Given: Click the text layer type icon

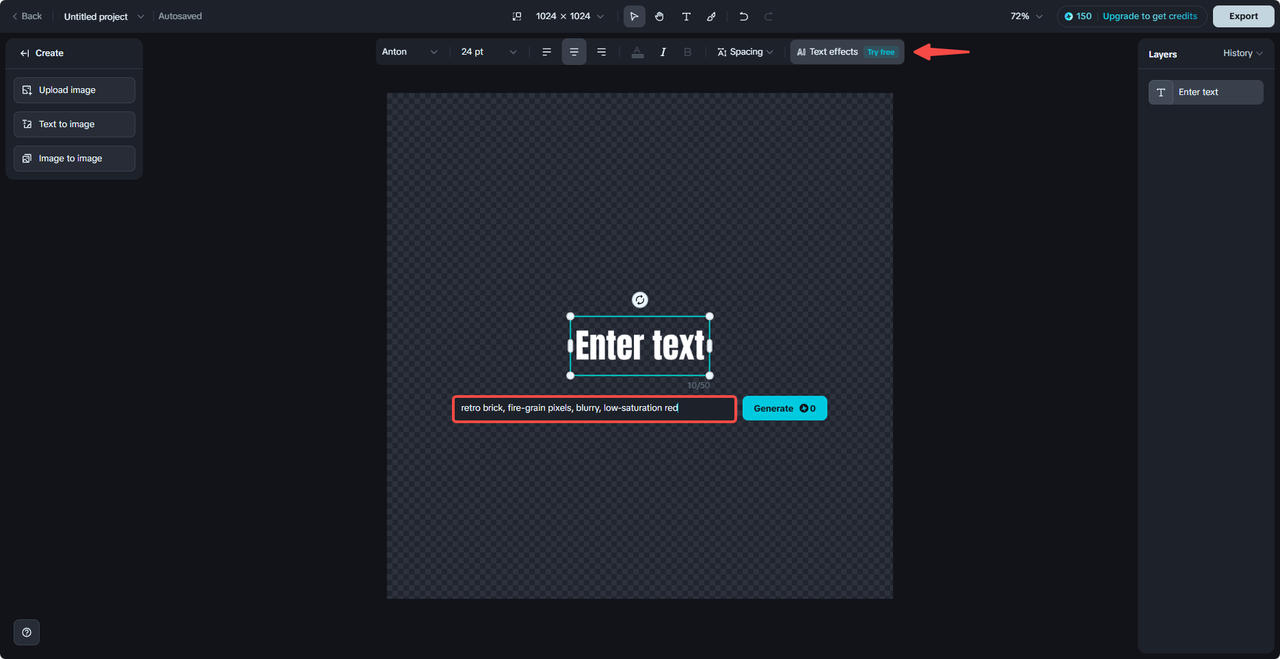Looking at the screenshot, I should point(1161,92).
